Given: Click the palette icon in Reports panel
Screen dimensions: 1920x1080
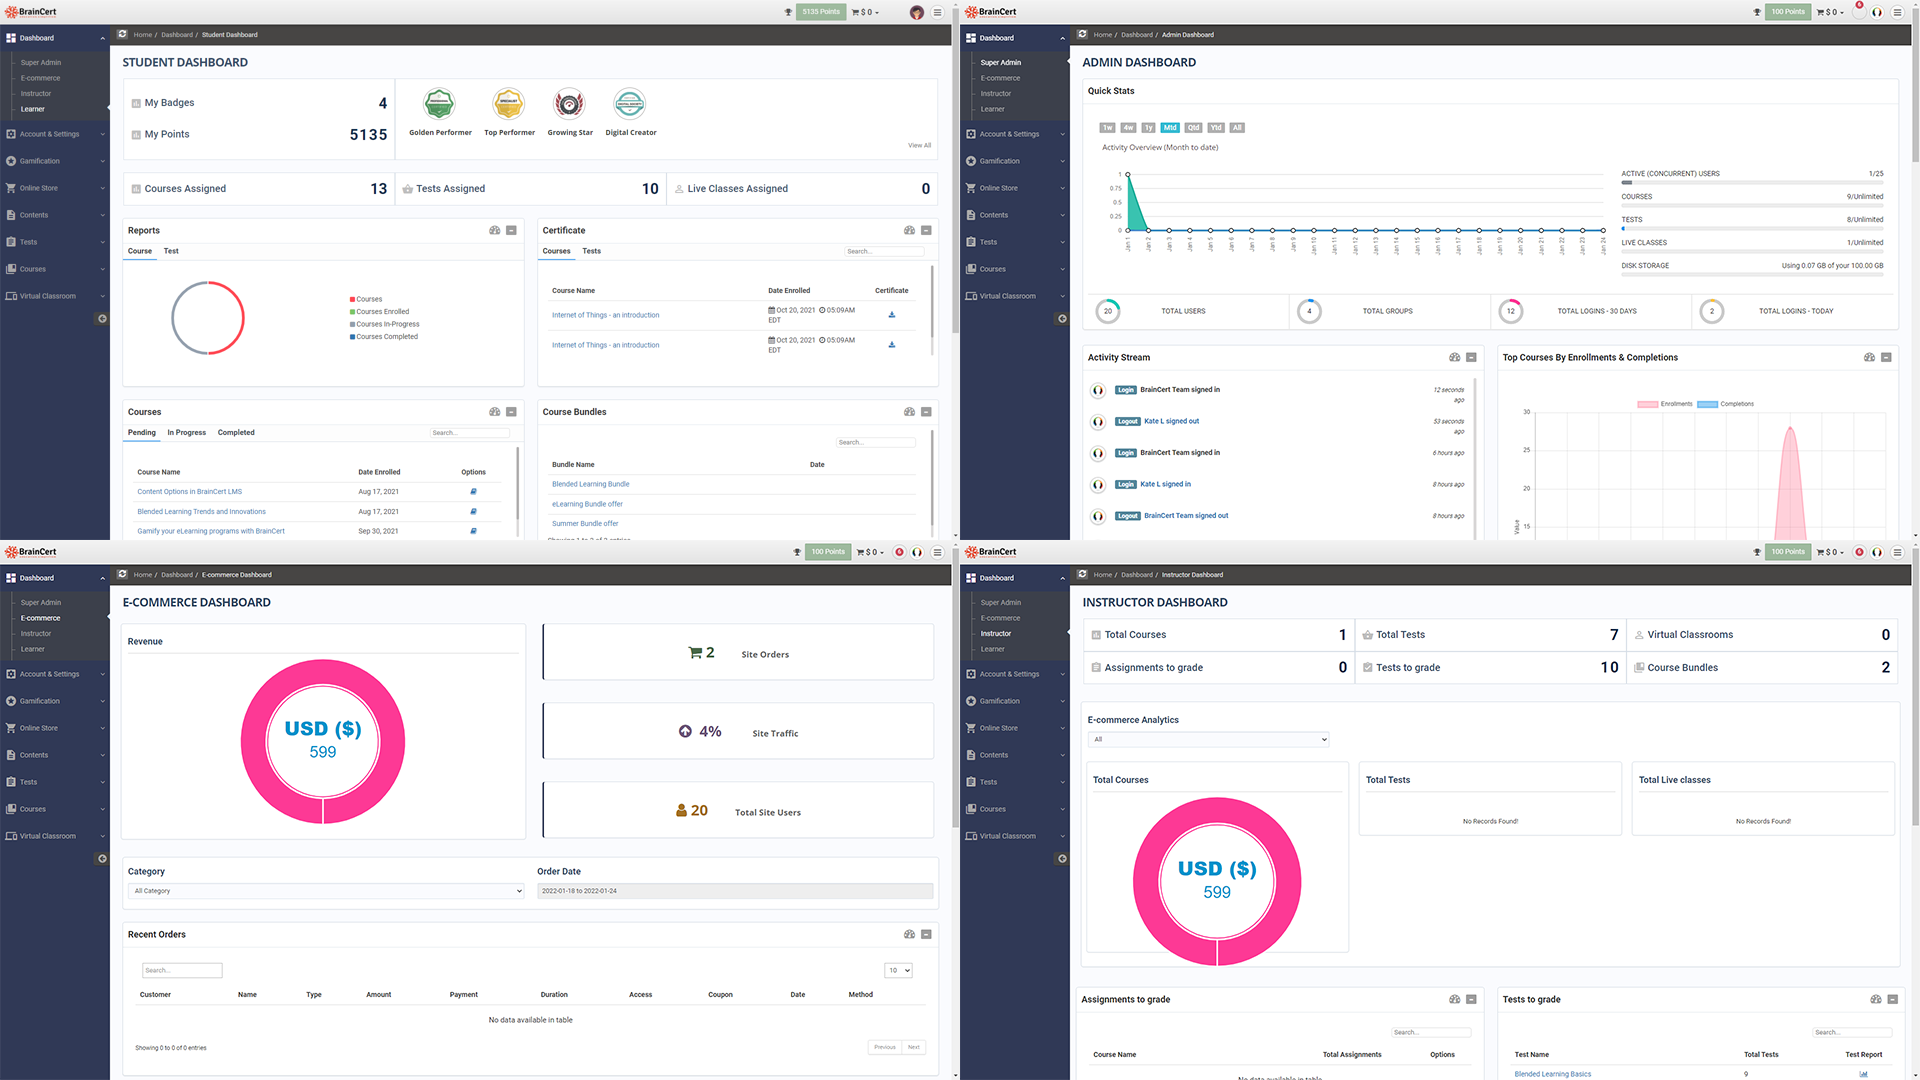Looking at the screenshot, I should [x=494, y=231].
